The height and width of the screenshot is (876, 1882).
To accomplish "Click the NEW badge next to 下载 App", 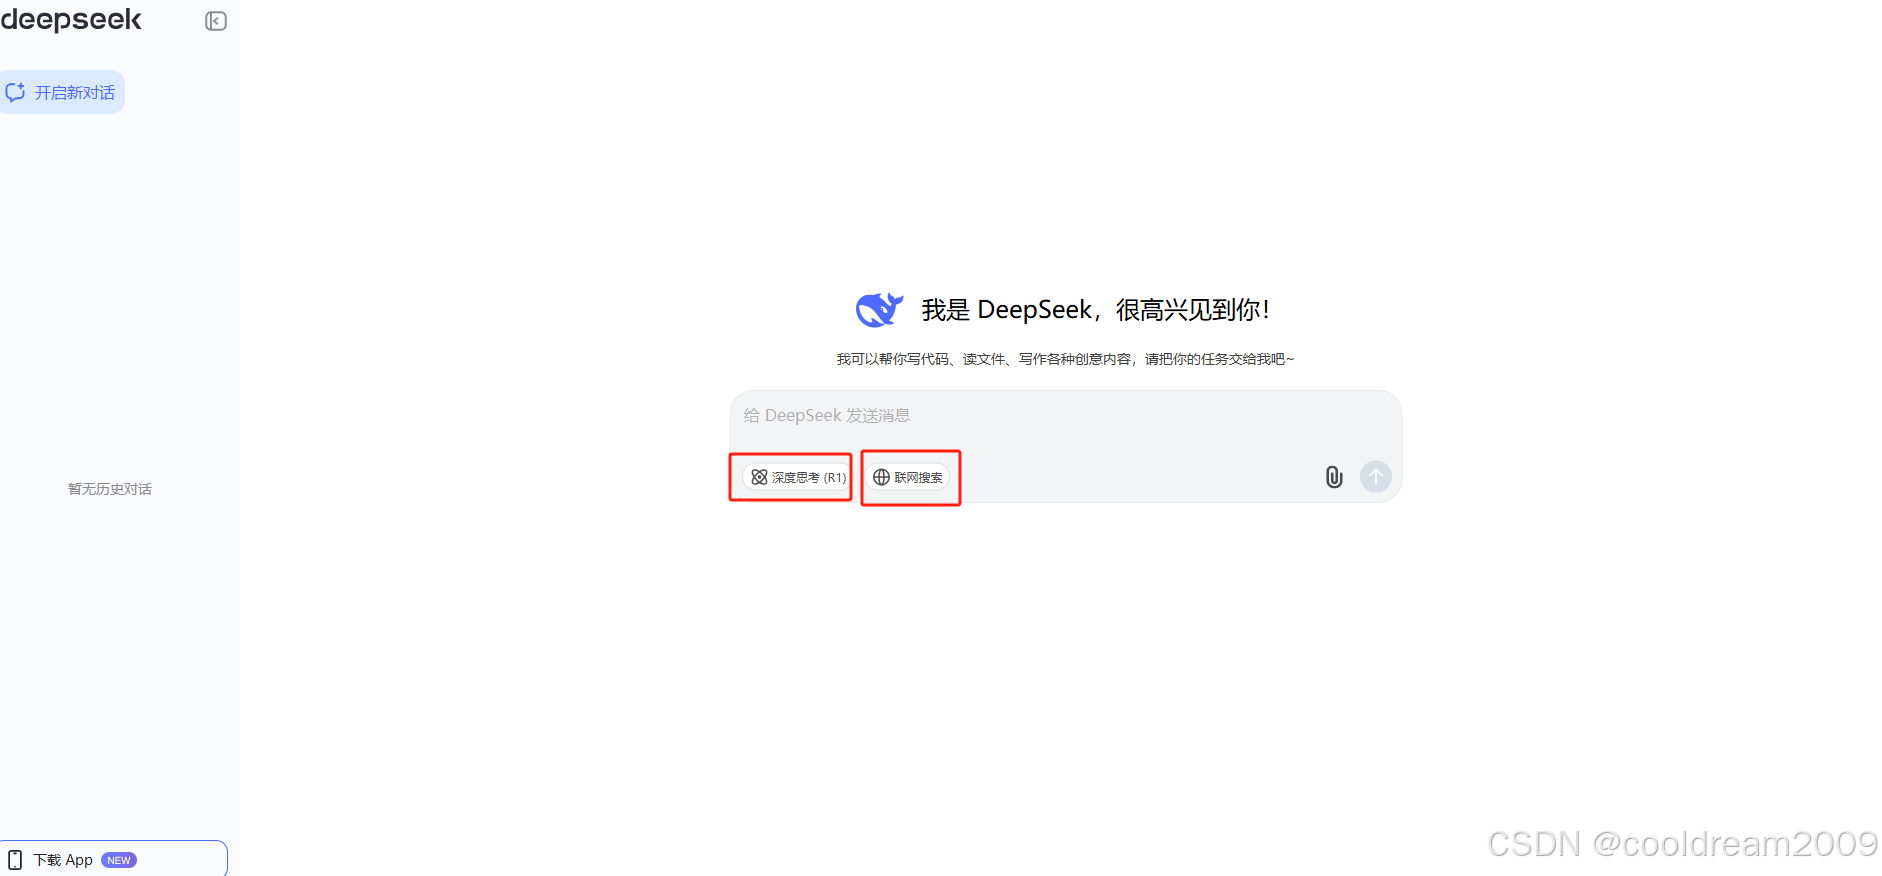I will coord(119,860).
